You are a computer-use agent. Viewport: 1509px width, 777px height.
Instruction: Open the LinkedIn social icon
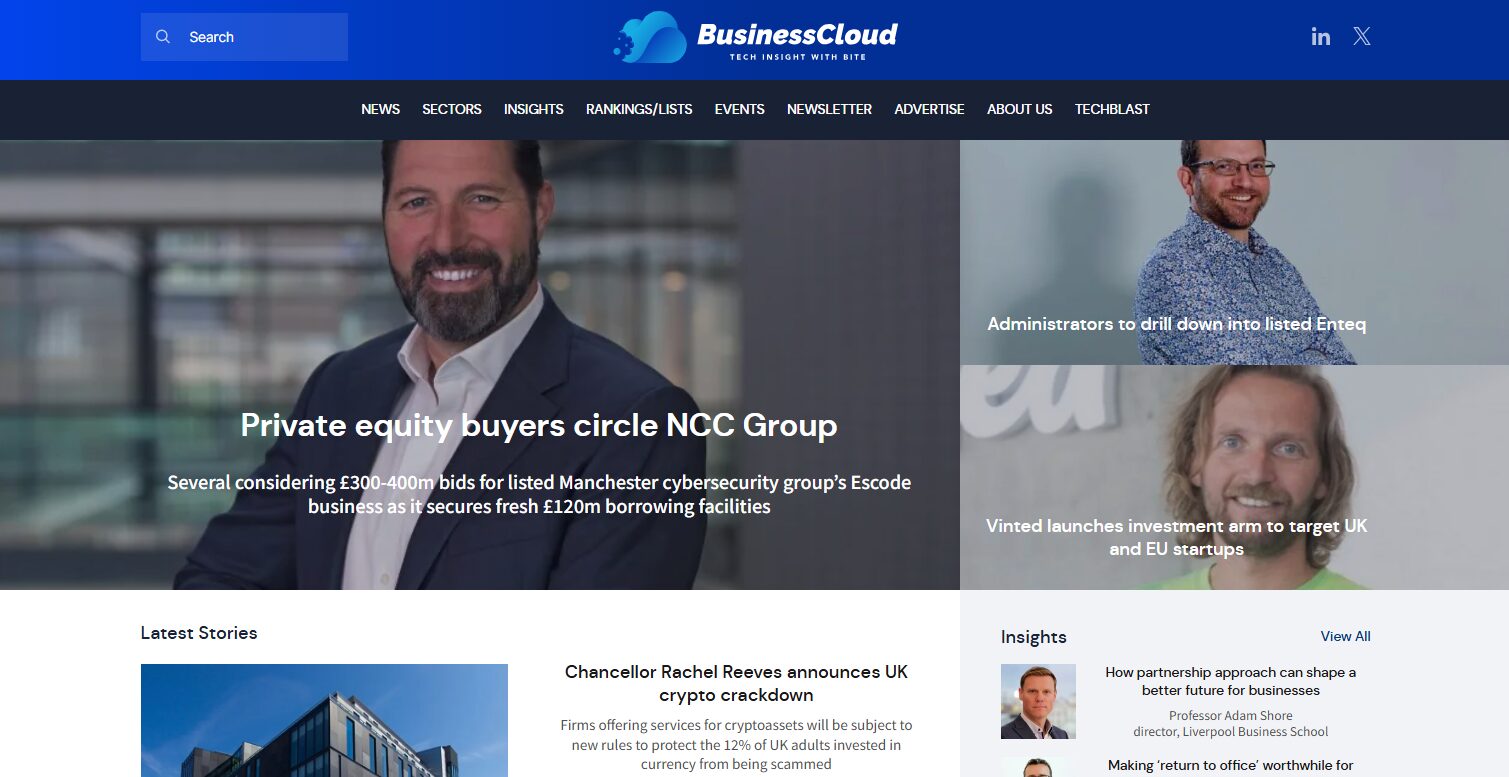1321,37
